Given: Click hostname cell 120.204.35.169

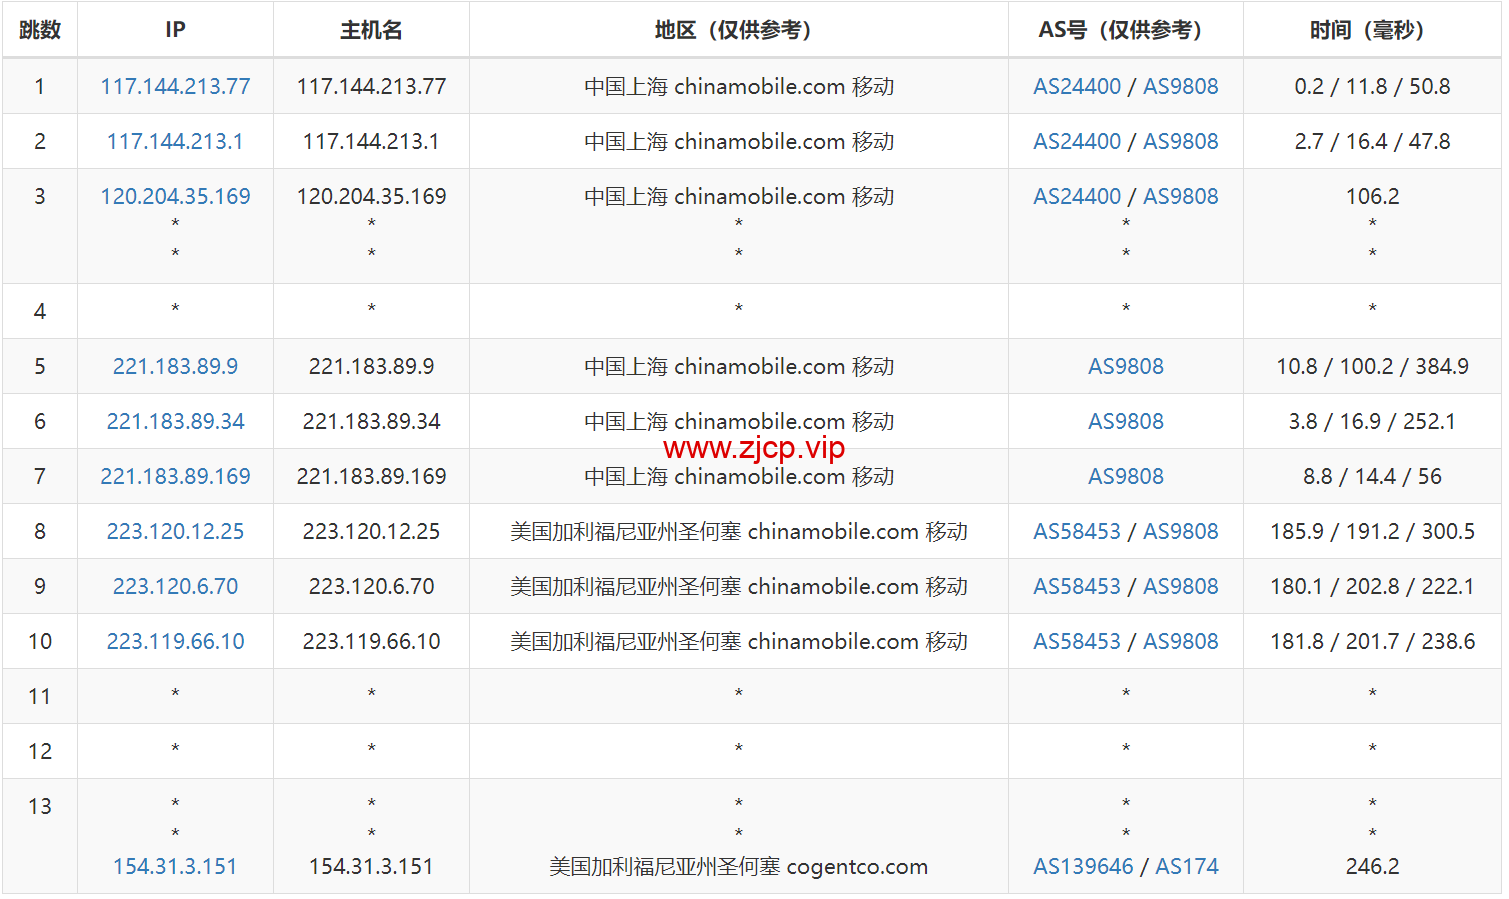Looking at the screenshot, I should click(x=371, y=197).
